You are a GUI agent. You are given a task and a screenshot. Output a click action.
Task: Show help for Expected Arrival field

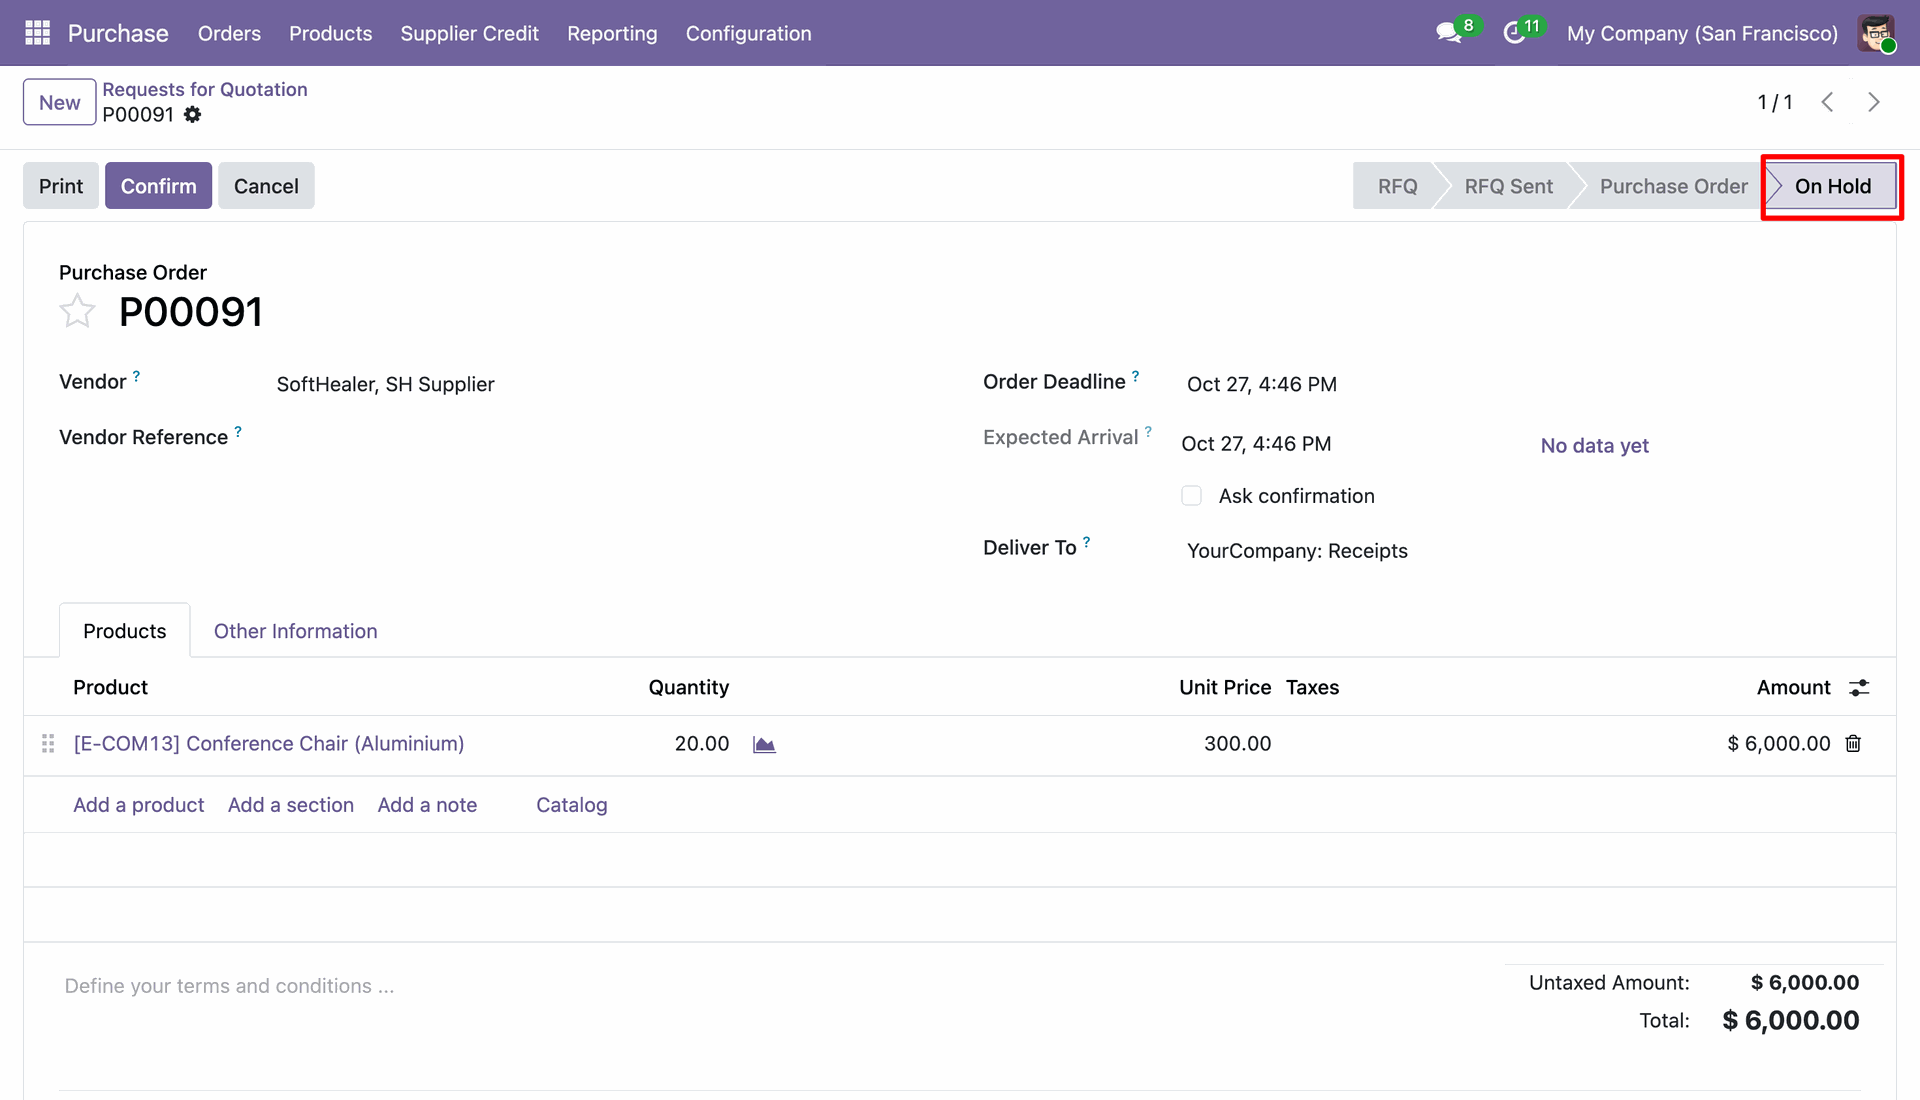[1149, 432]
